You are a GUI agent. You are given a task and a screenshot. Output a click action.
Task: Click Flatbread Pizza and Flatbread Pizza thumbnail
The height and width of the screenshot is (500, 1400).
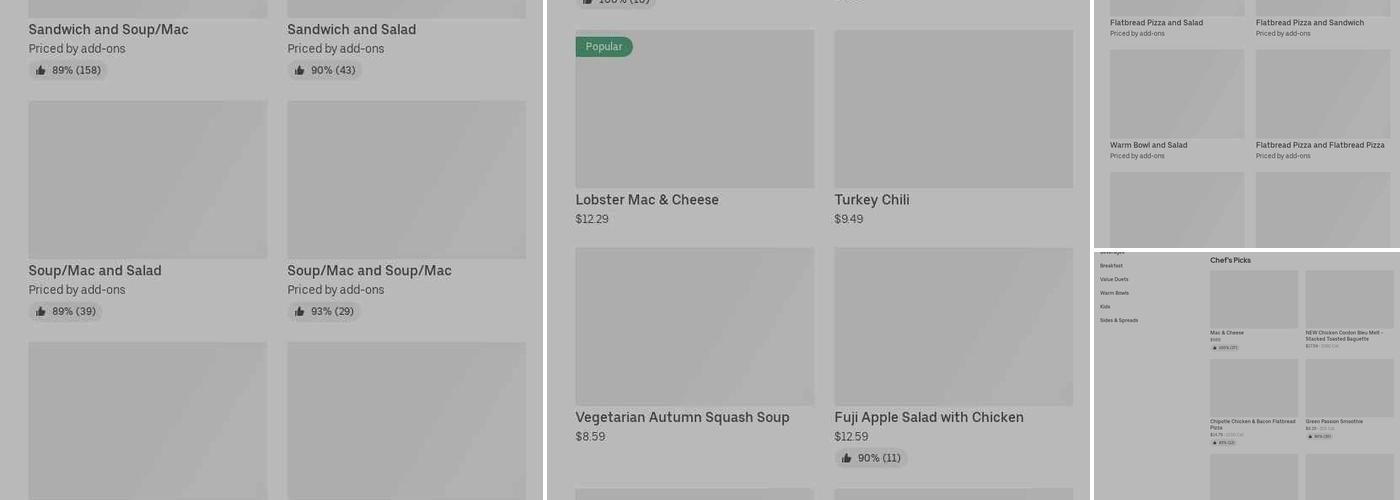pos(1322,94)
